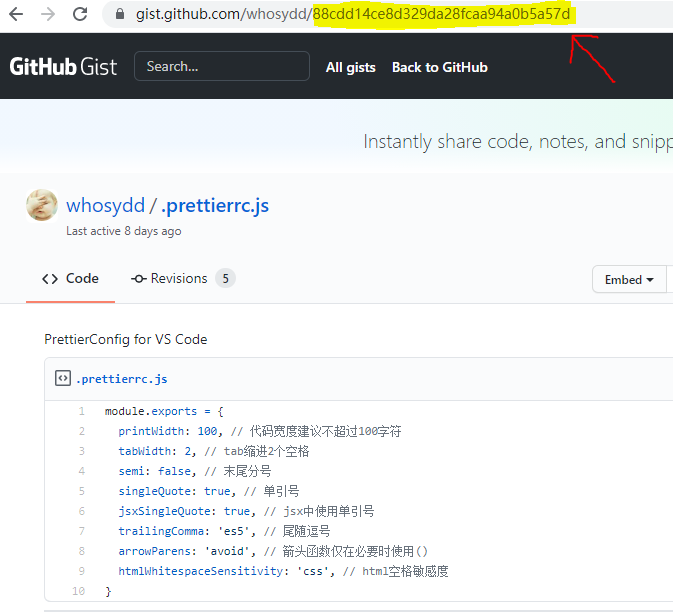
Task: Click the 'Last active 8 days ago' text
Action: tap(124, 231)
